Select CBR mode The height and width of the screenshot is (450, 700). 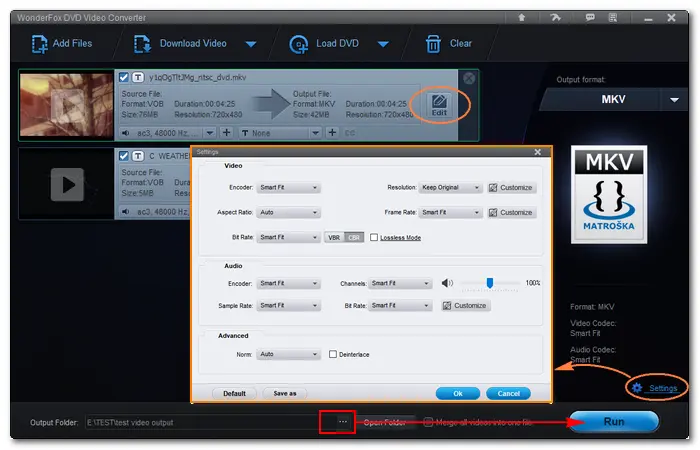(354, 238)
